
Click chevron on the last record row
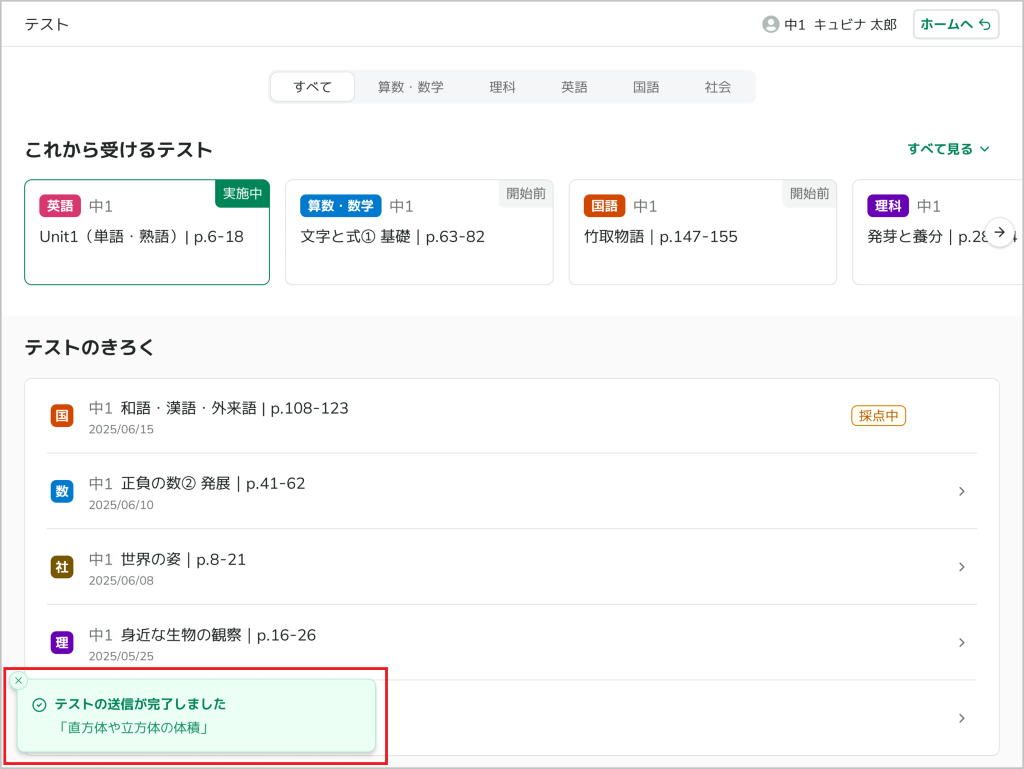click(961, 718)
